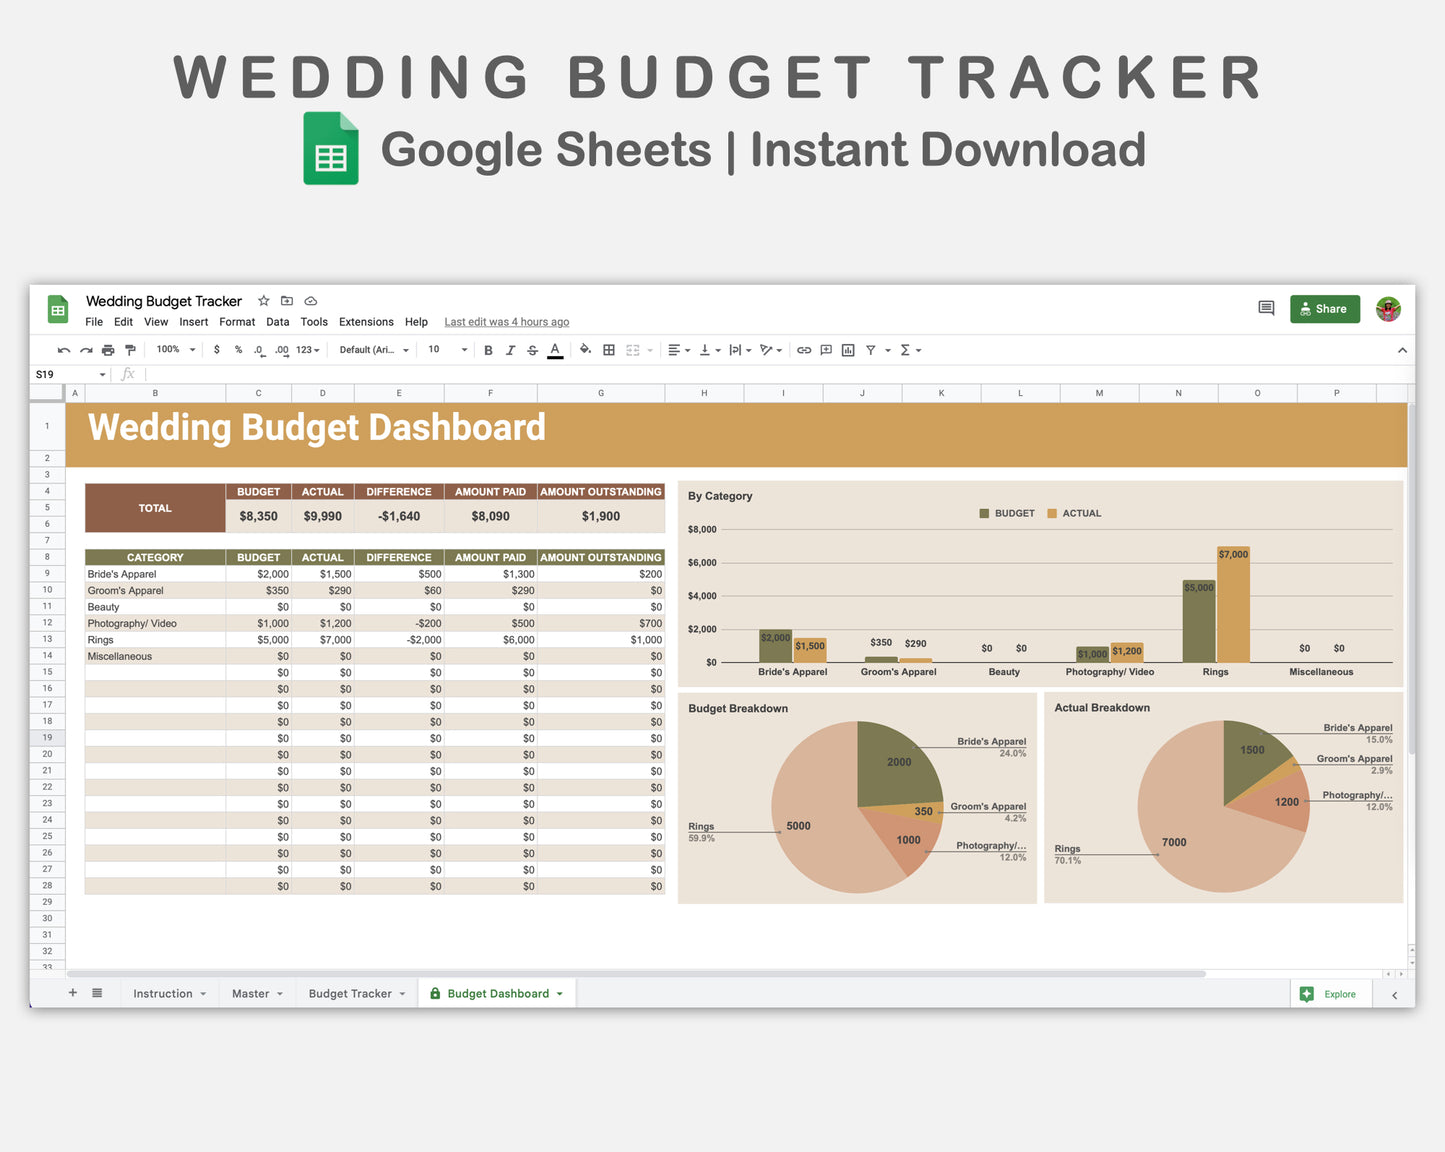Viewport: 1445px width, 1152px height.
Task: Open the Format menu
Action: click(237, 322)
